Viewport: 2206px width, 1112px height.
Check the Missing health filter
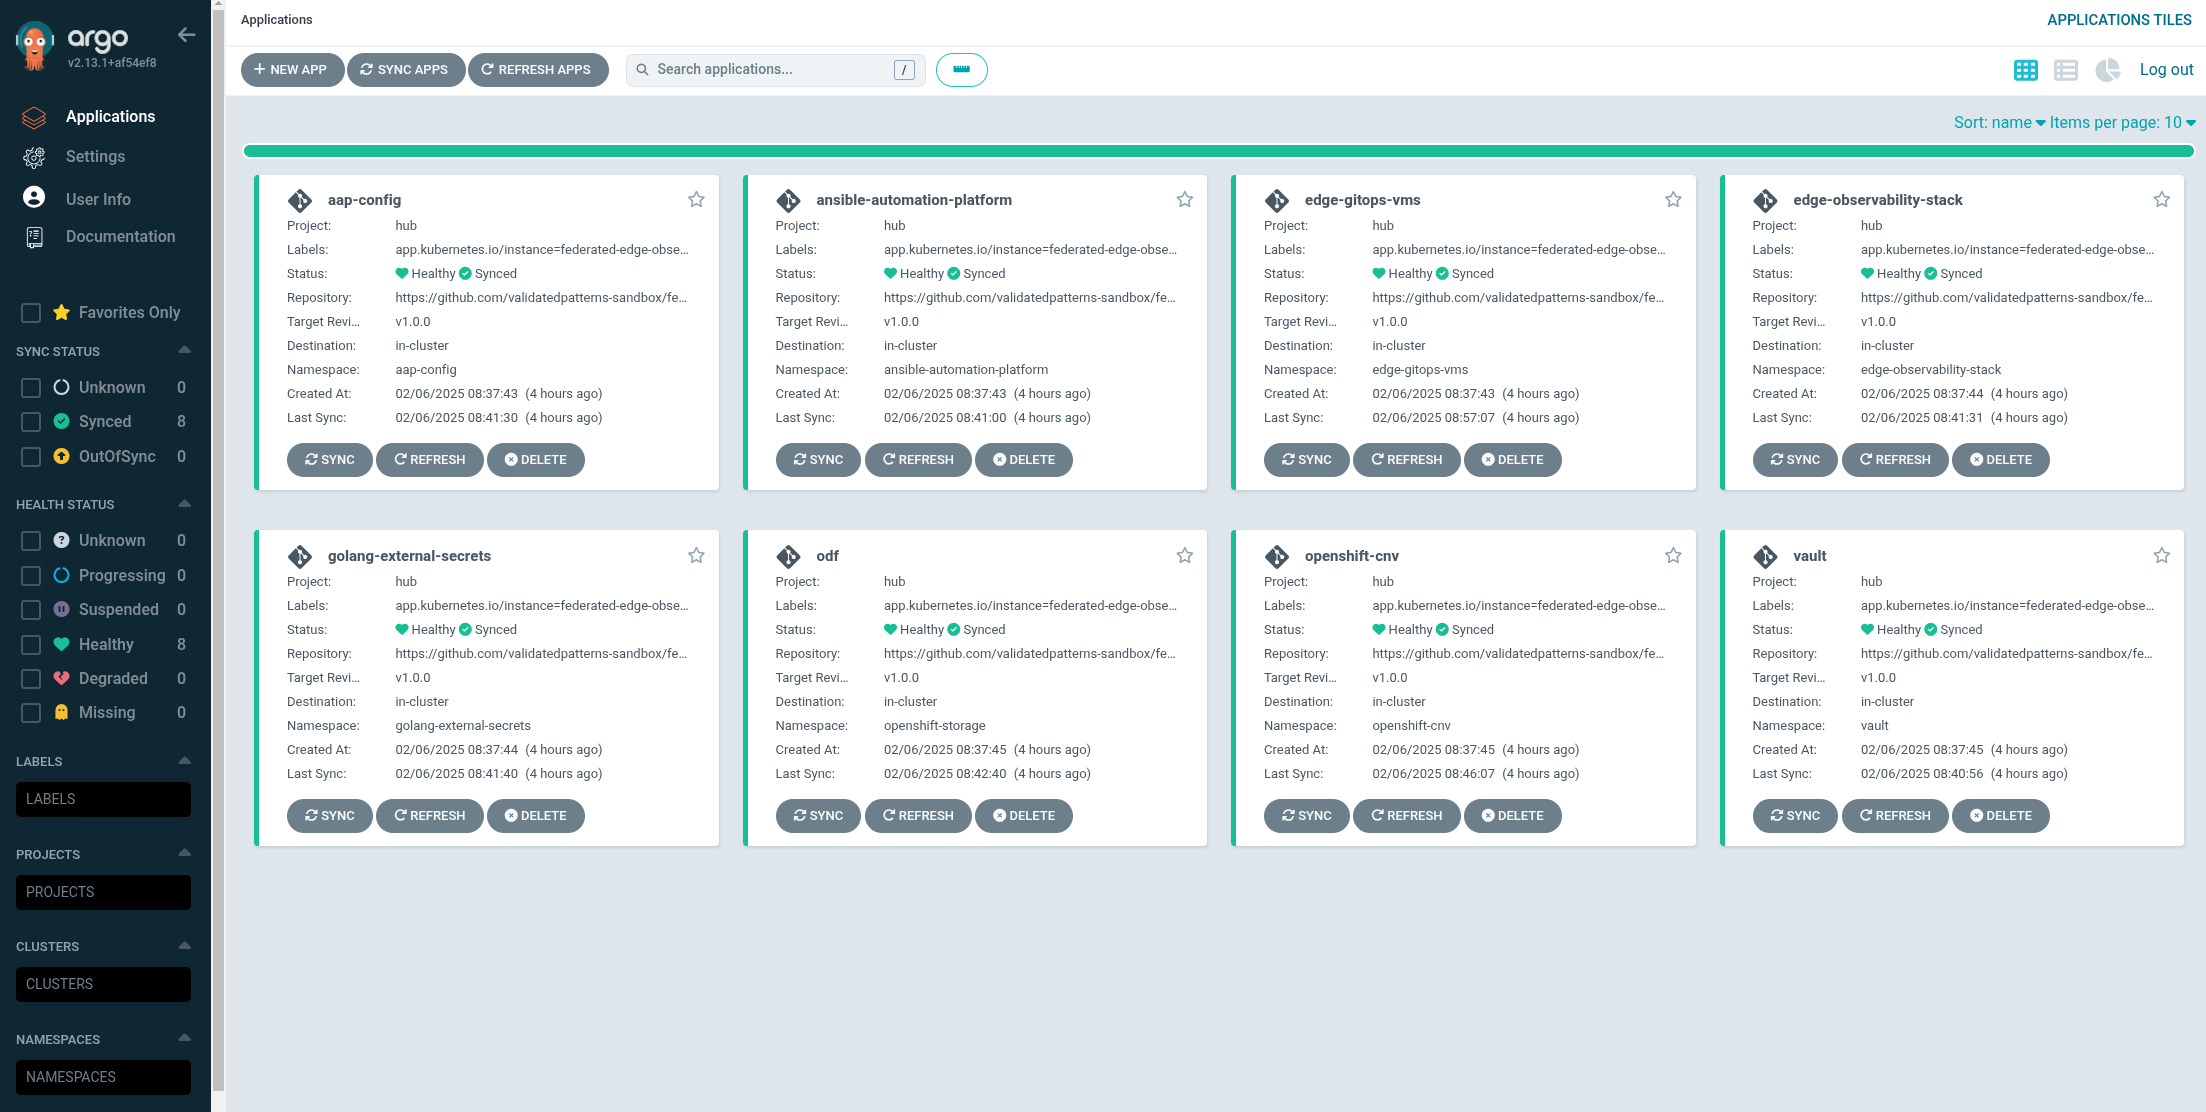click(31, 713)
